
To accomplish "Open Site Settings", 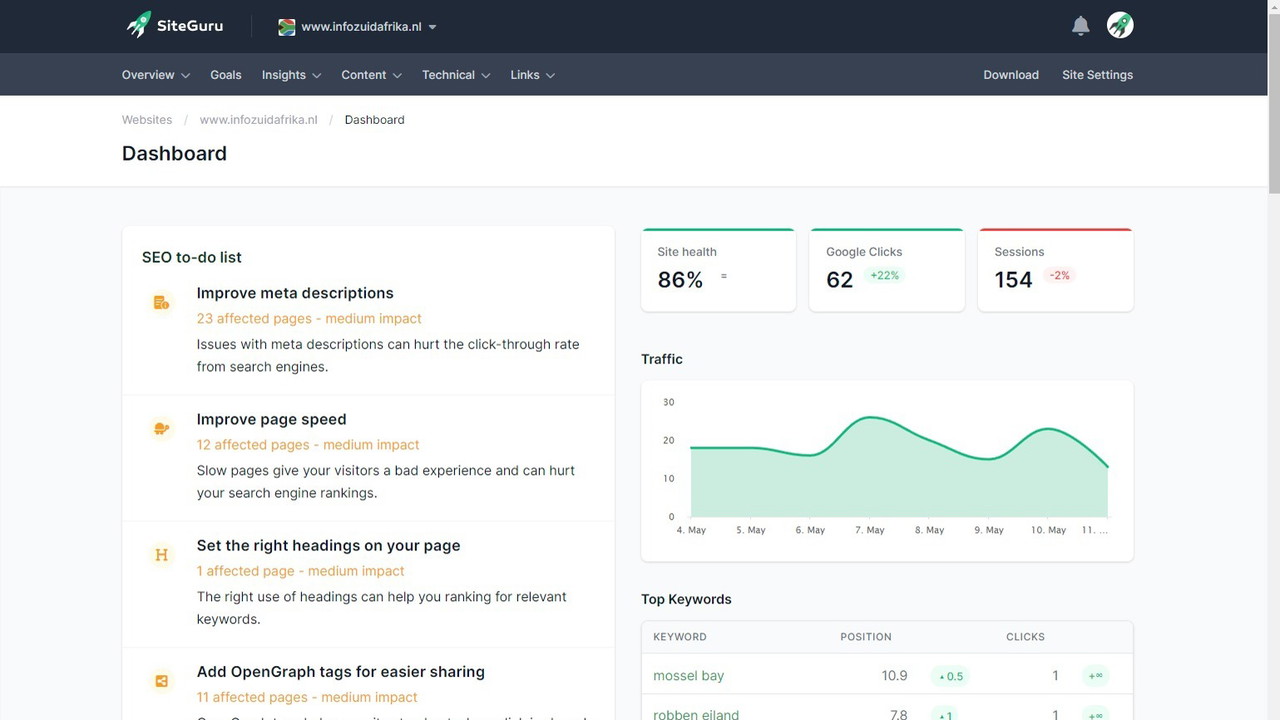I will click(x=1097, y=74).
